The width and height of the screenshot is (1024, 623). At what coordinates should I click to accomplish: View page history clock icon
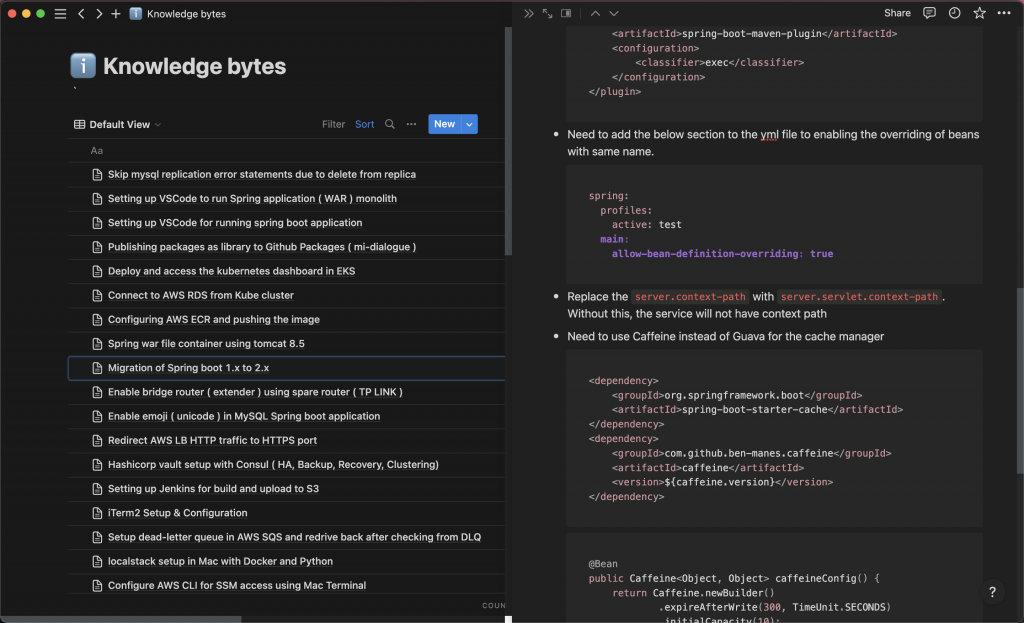954,13
